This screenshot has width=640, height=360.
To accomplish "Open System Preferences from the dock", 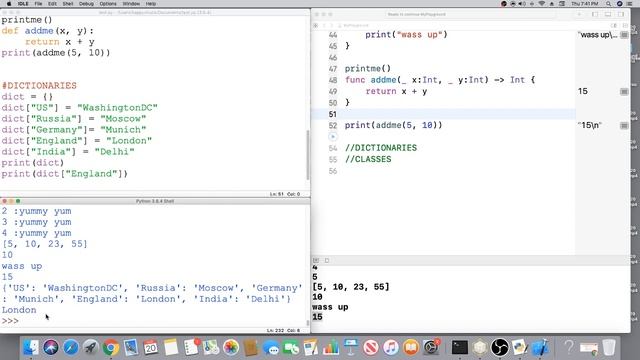I will (431, 348).
